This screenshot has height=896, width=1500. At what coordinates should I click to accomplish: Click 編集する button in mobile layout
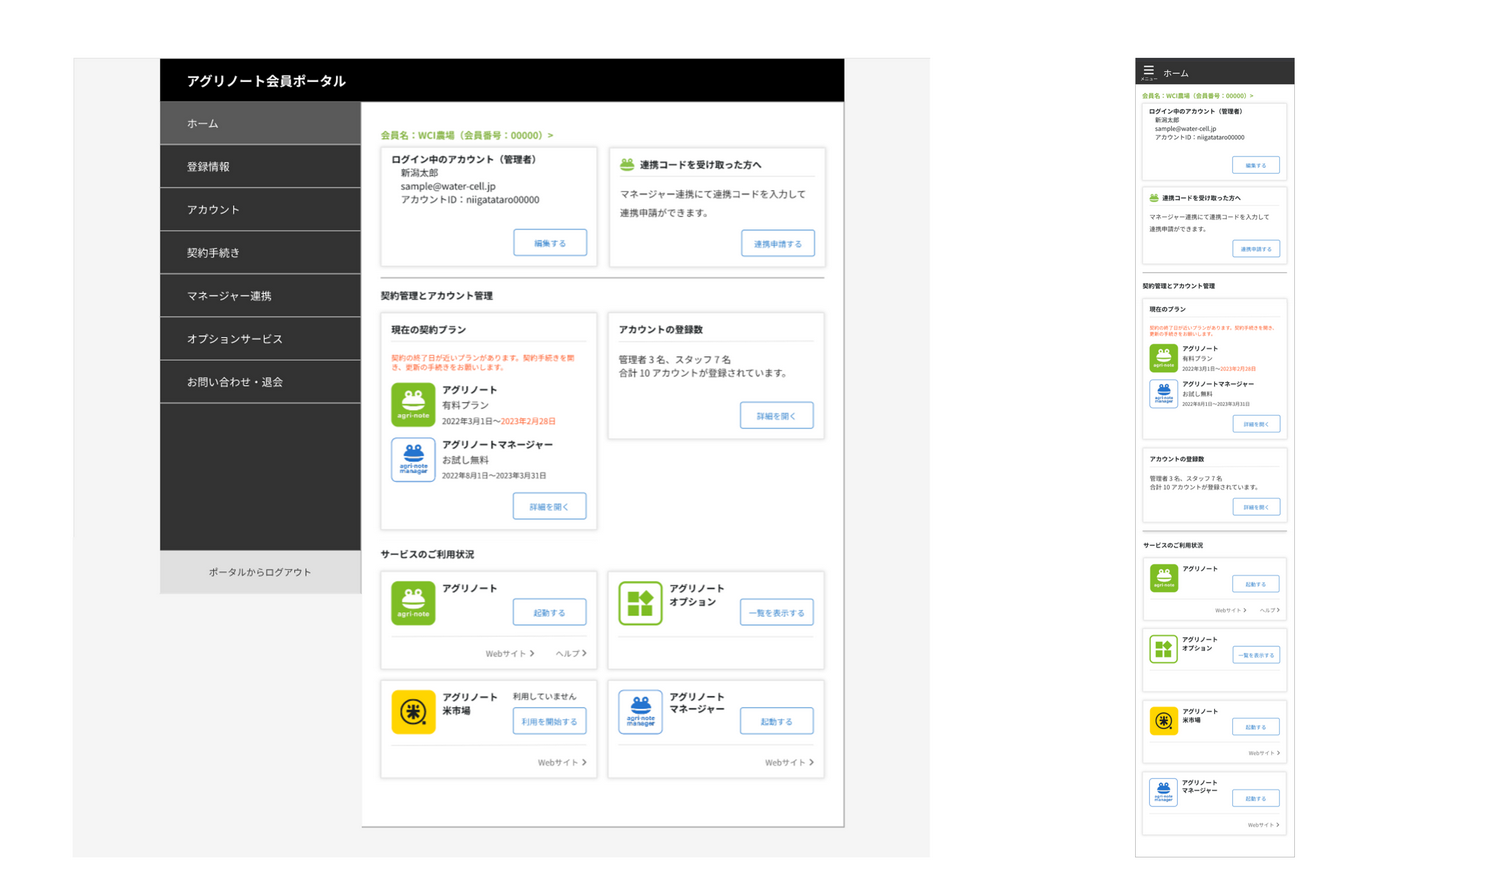(x=1256, y=165)
